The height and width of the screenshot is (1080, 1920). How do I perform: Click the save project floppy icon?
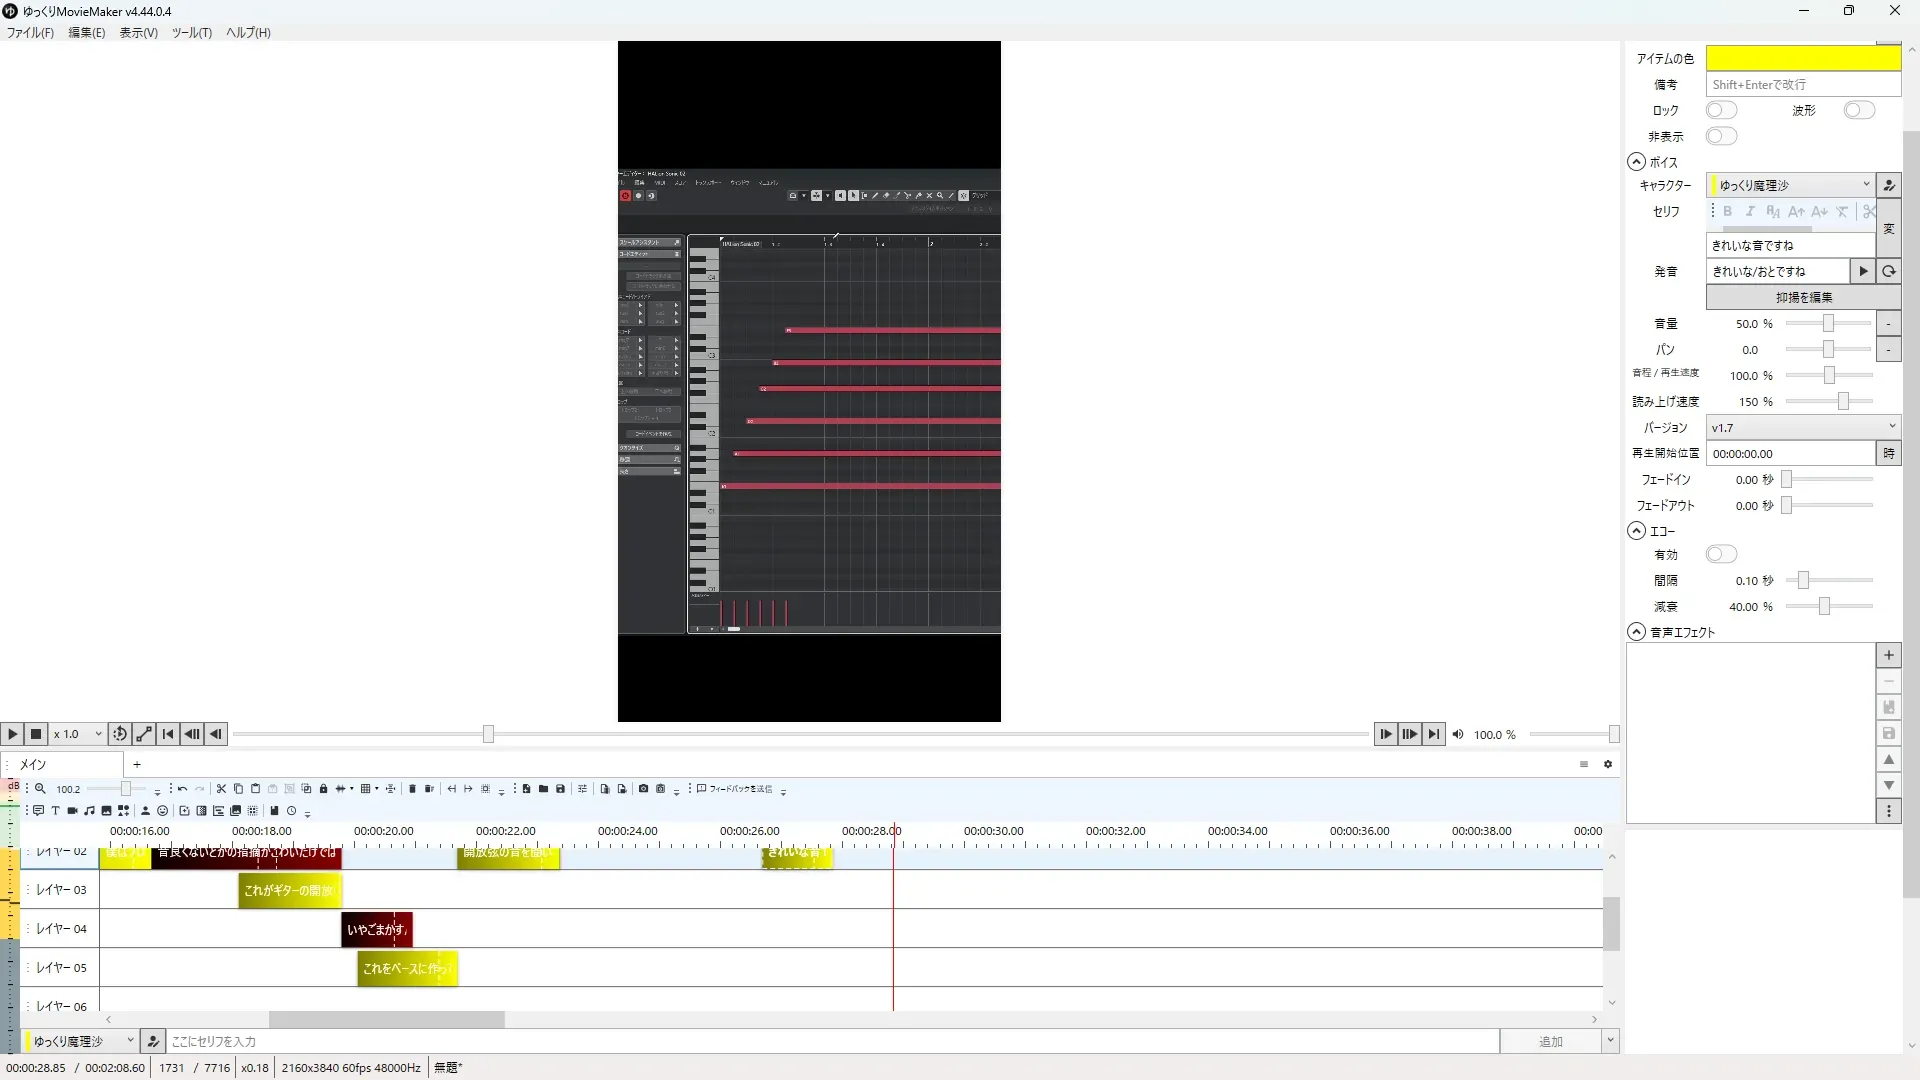click(x=560, y=789)
